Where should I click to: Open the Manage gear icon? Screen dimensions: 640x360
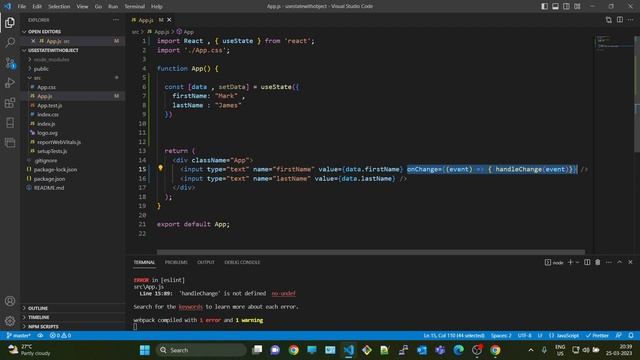point(10,321)
